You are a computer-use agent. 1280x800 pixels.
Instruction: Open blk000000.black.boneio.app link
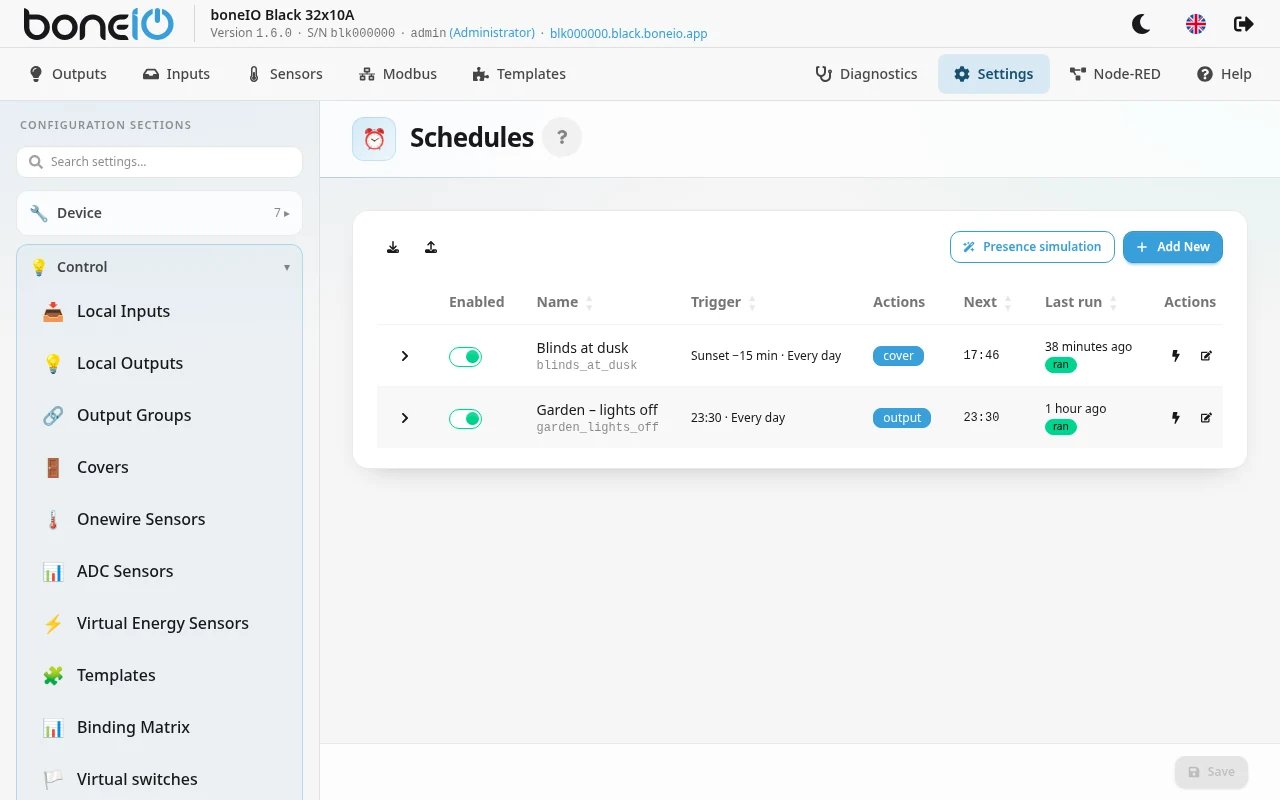click(629, 33)
